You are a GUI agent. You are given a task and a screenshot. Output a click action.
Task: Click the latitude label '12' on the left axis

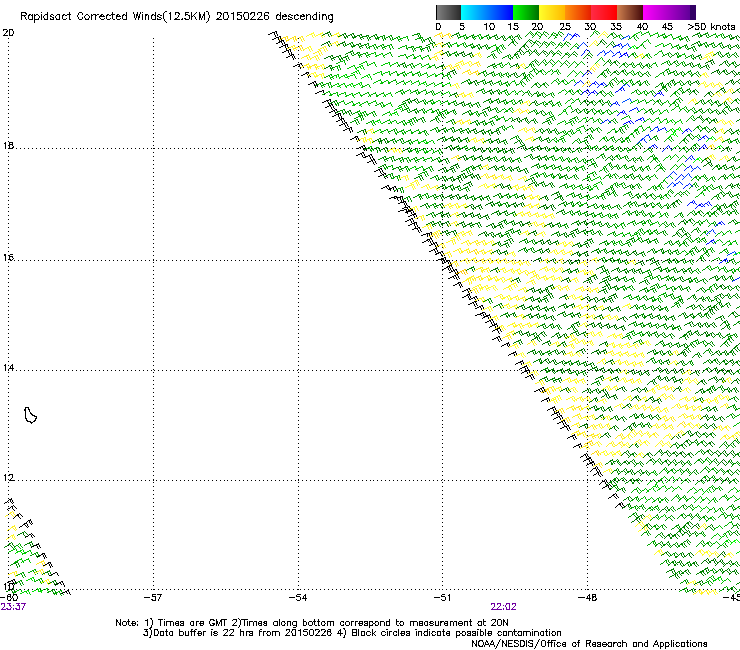8,478
